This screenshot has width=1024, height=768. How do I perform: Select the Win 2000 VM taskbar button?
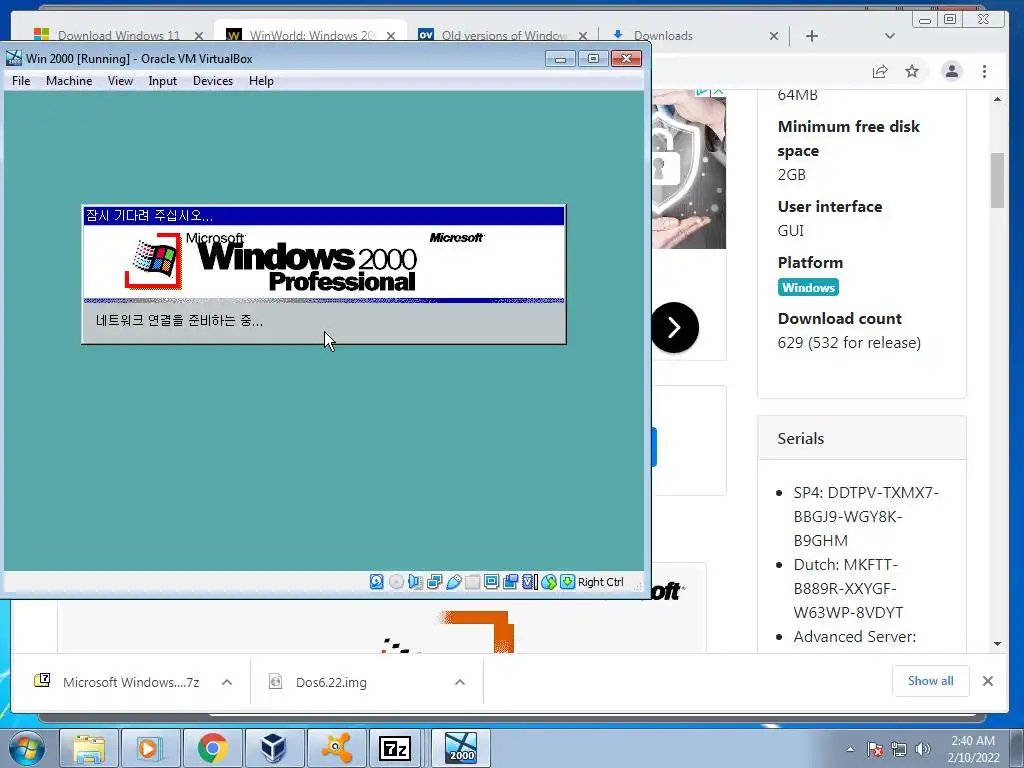(461, 748)
